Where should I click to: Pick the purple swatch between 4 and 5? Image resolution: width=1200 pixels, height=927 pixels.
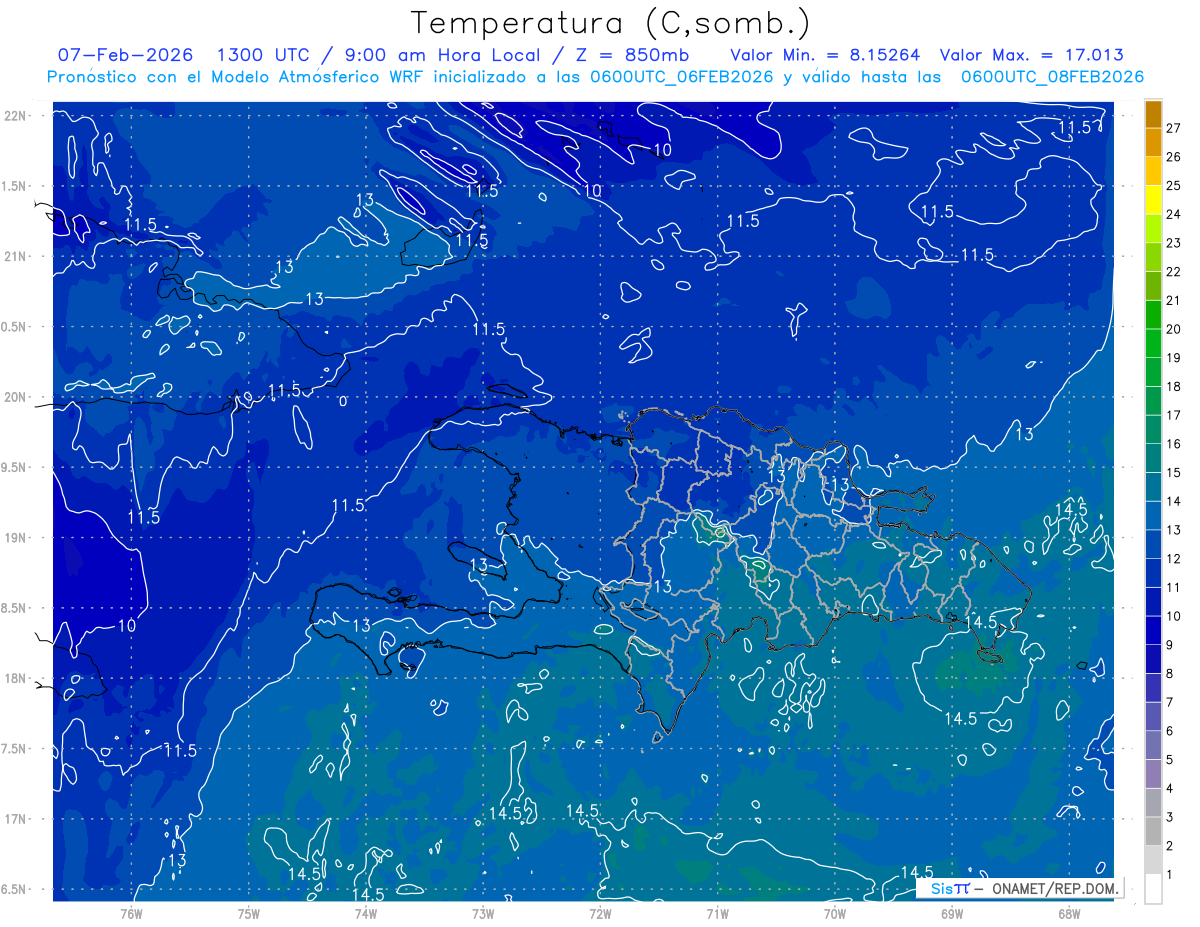click(1153, 773)
